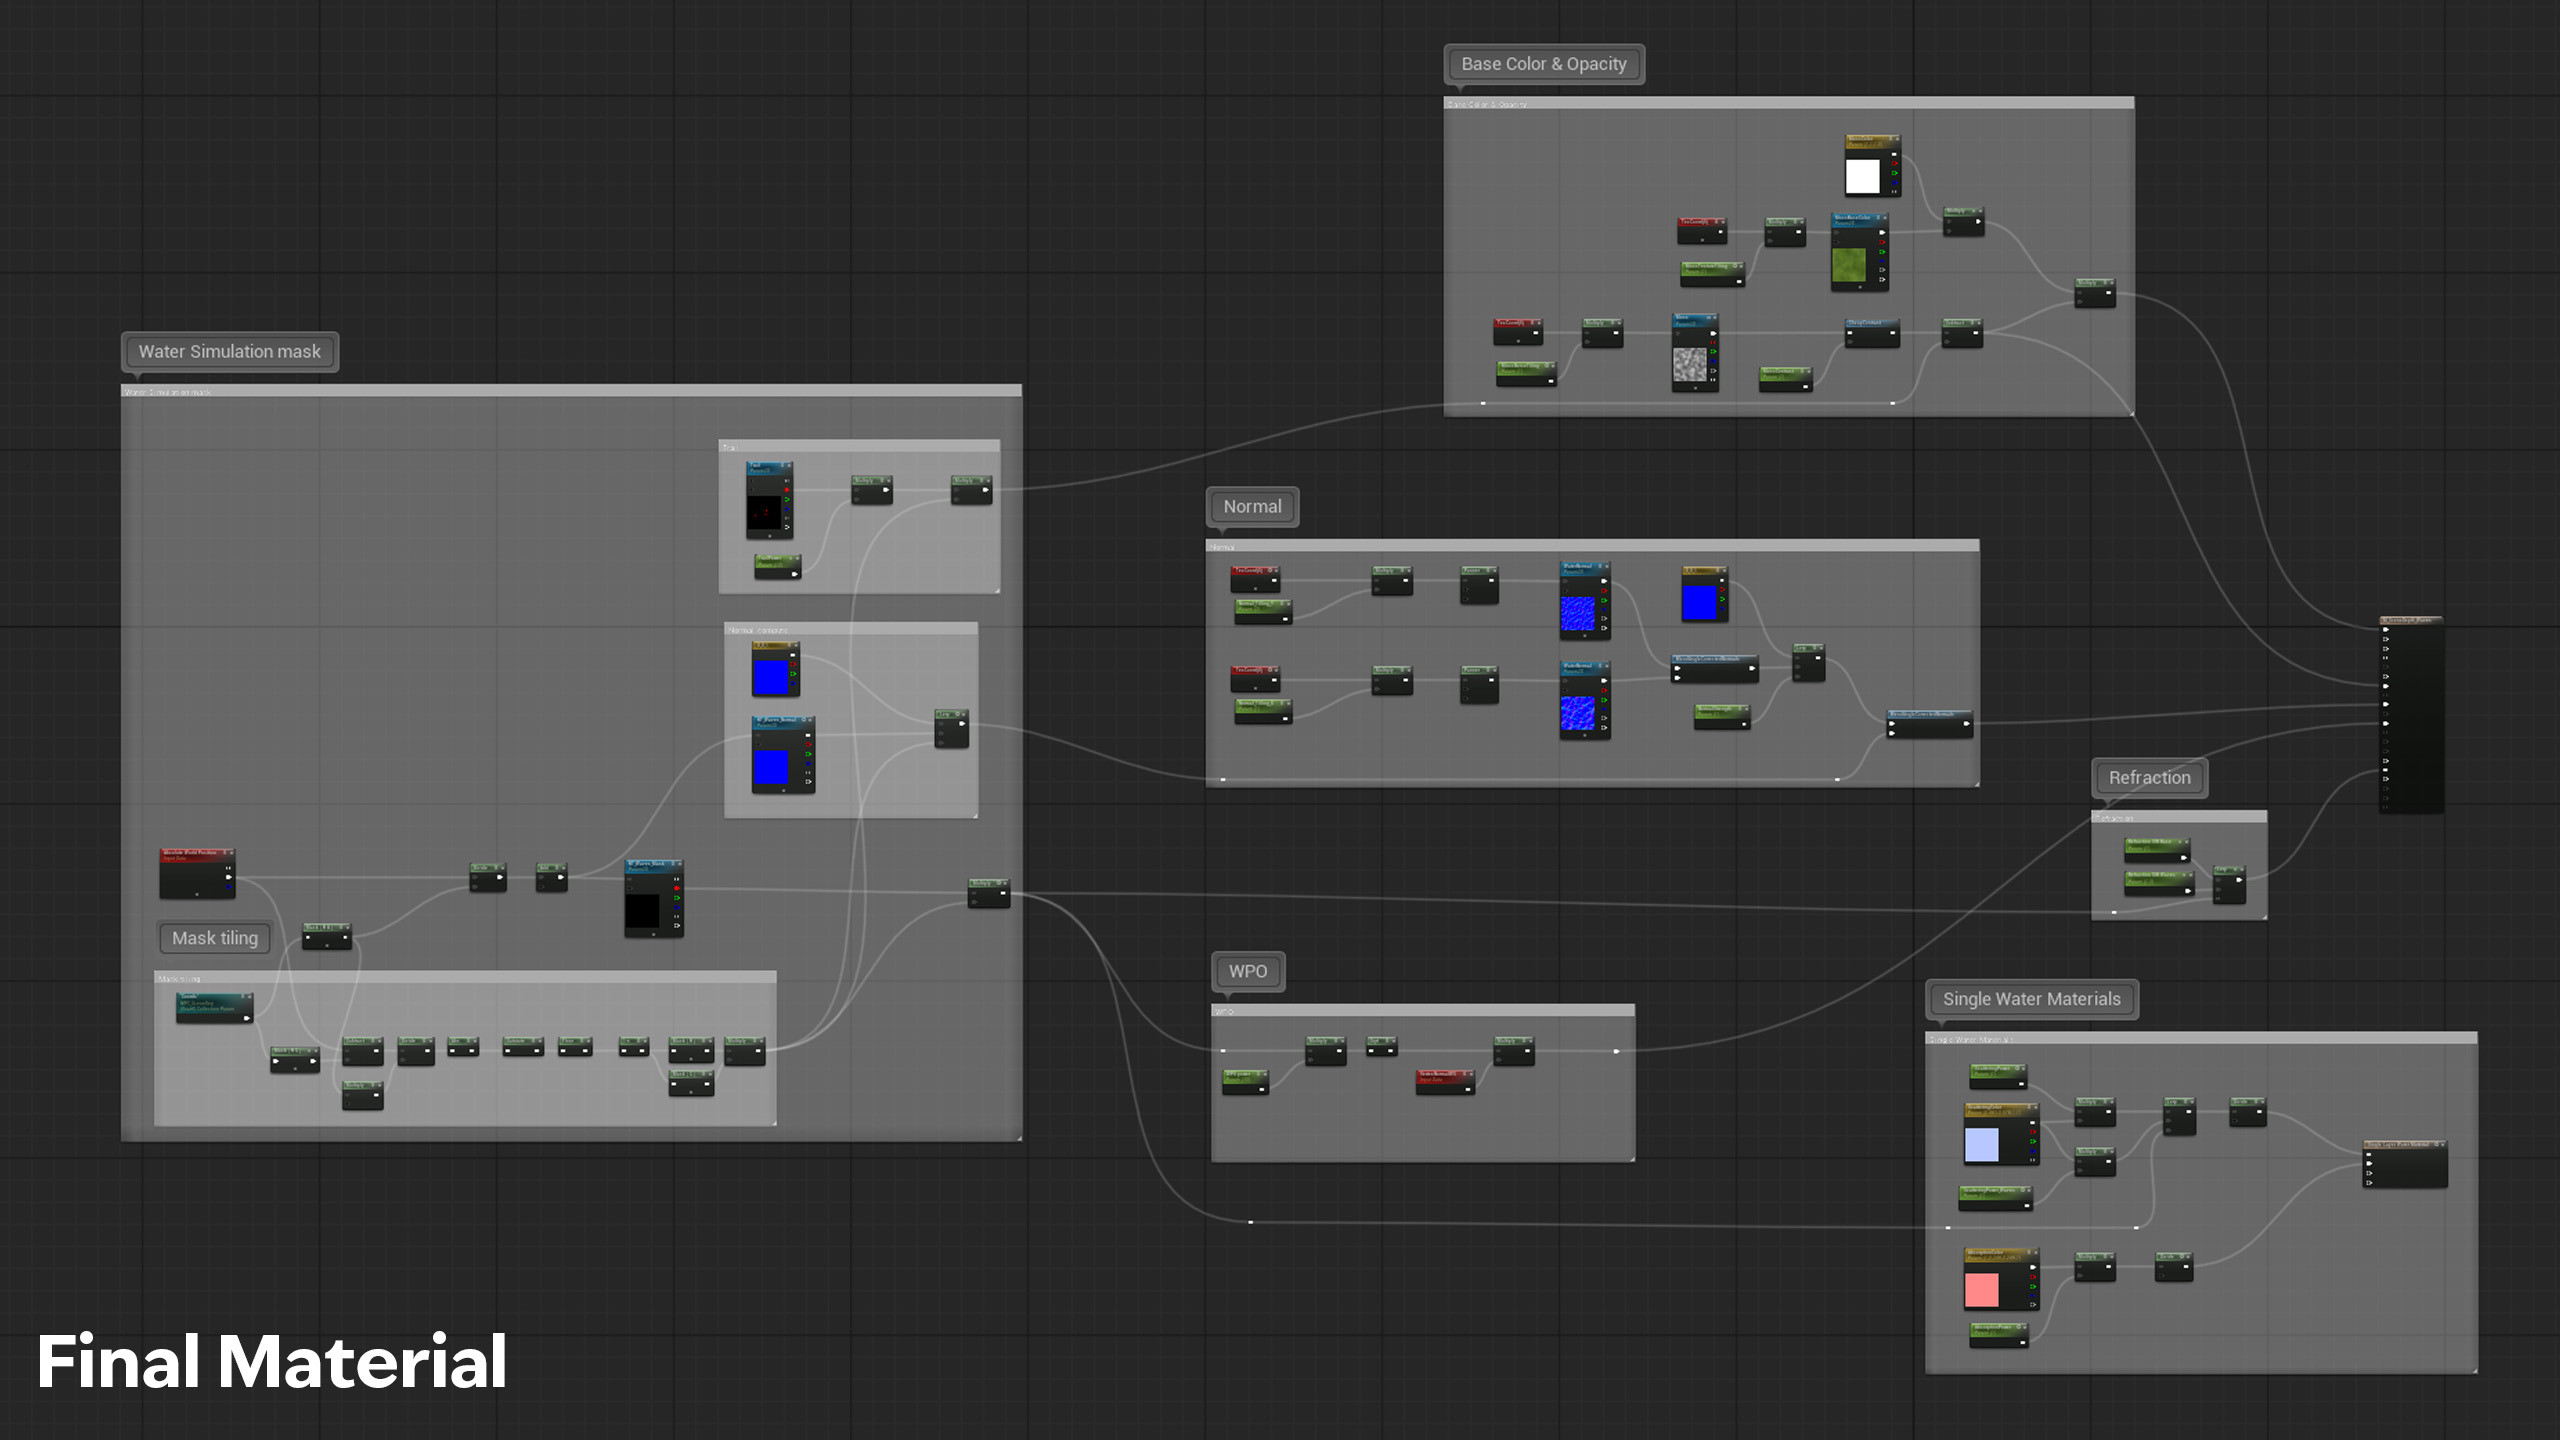
Task: Click the light blue ScatteringColor swatch
Action: (x=1981, y=1145)
